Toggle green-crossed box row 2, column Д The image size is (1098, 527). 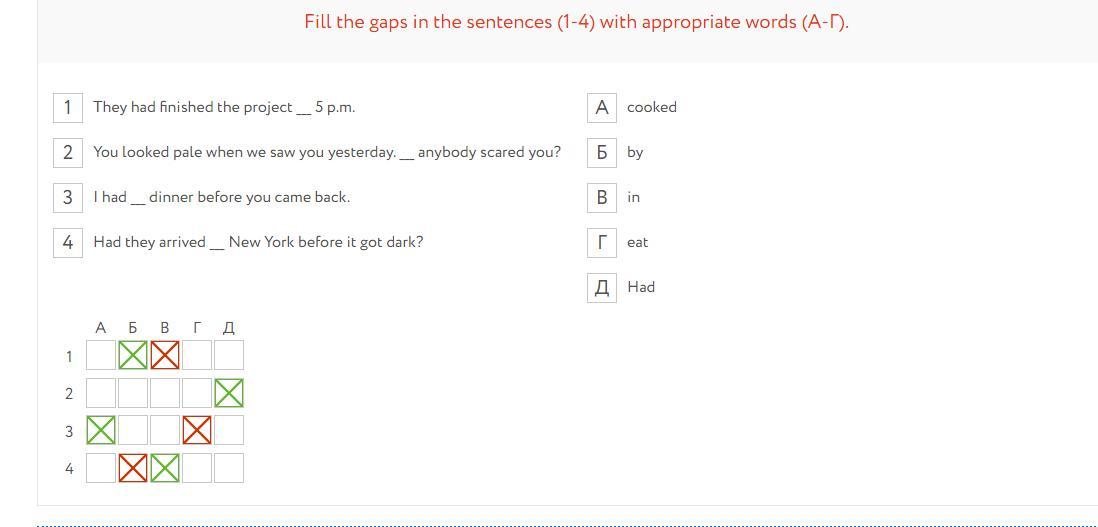point(229,393)
